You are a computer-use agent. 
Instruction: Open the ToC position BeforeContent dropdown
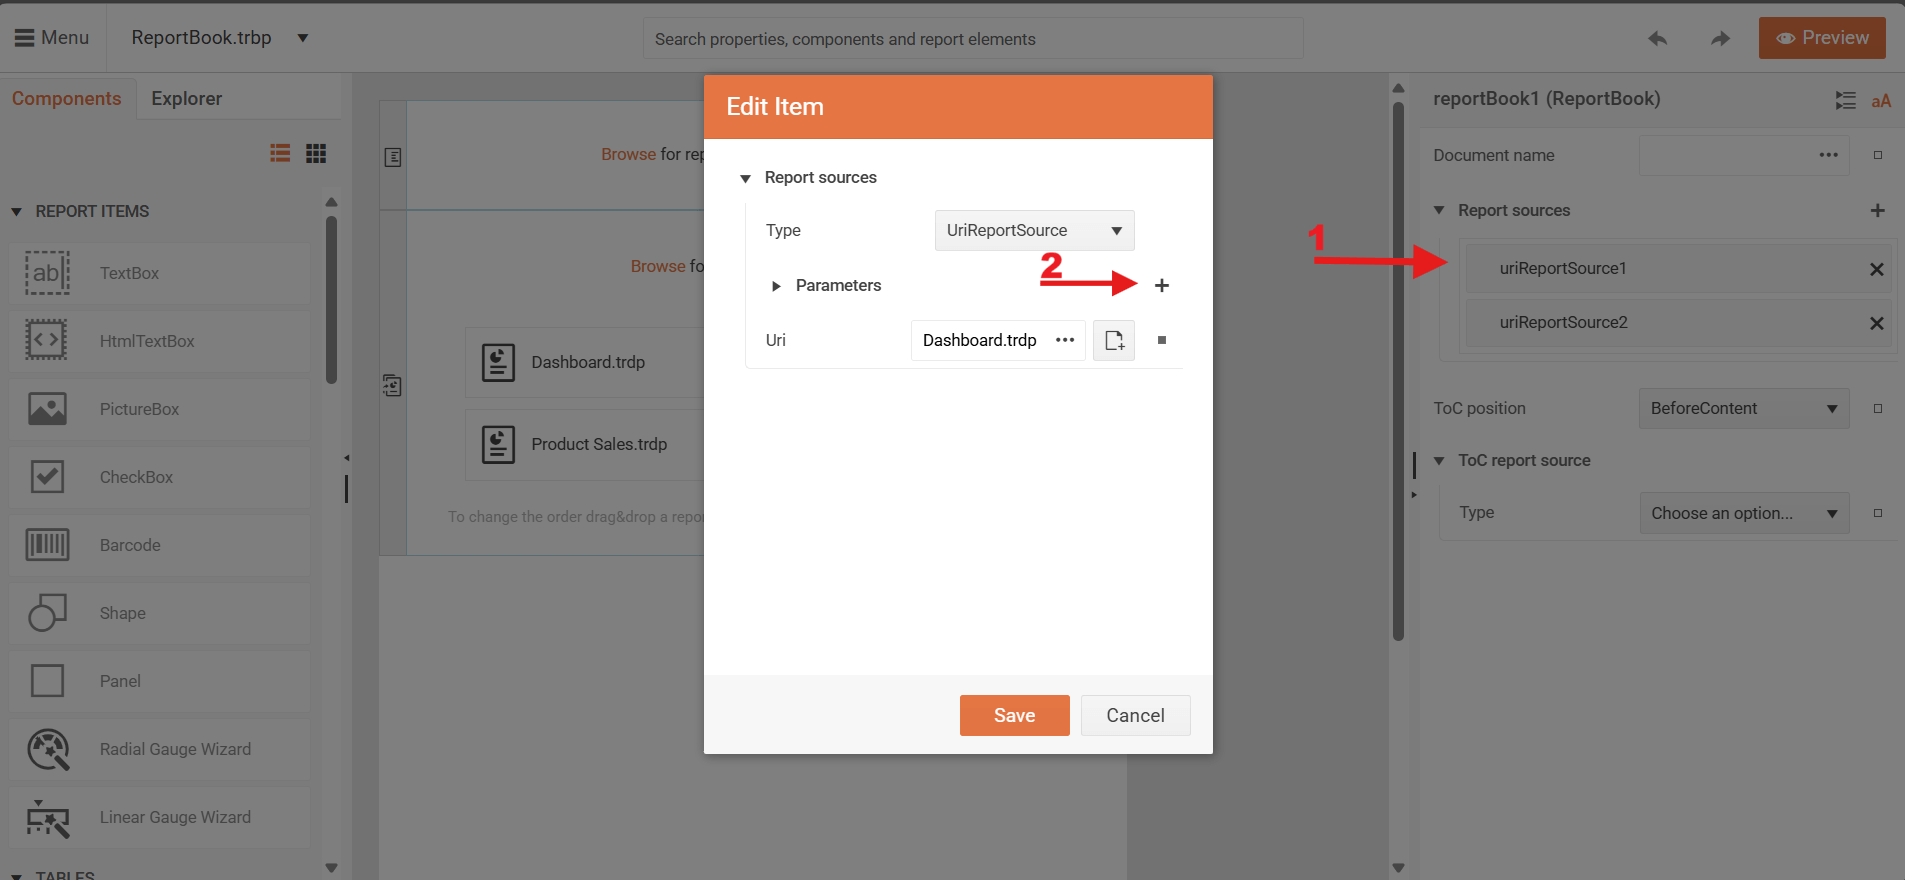coord(1744,408)
